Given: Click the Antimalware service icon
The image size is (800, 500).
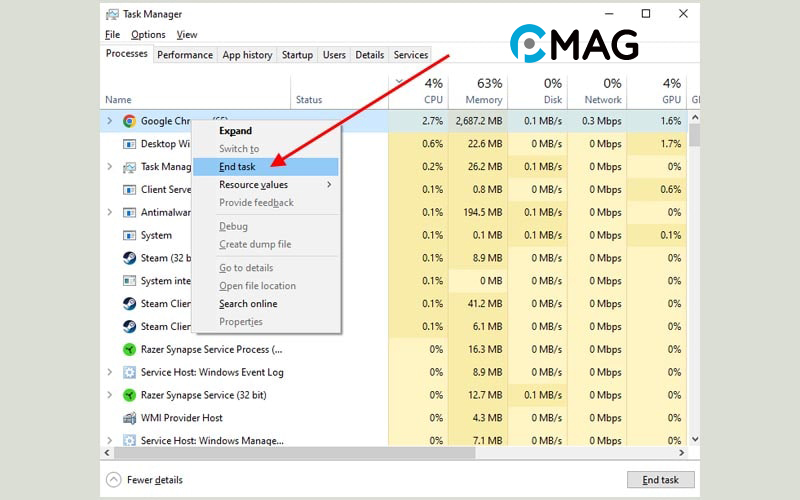Looking at the screenshot, I should (129, 212).
